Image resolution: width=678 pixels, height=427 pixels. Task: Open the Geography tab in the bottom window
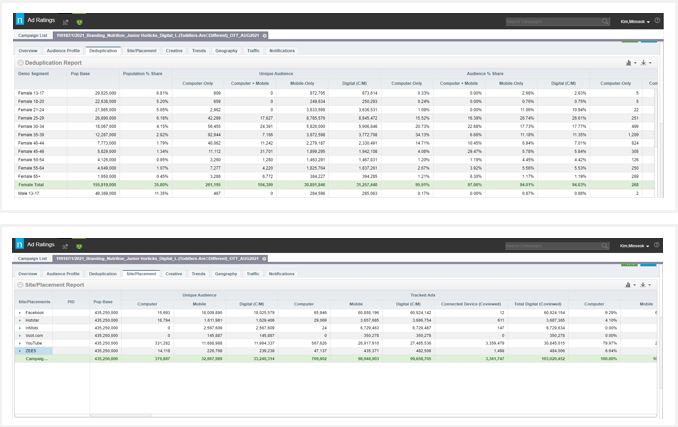coord(226,273)
